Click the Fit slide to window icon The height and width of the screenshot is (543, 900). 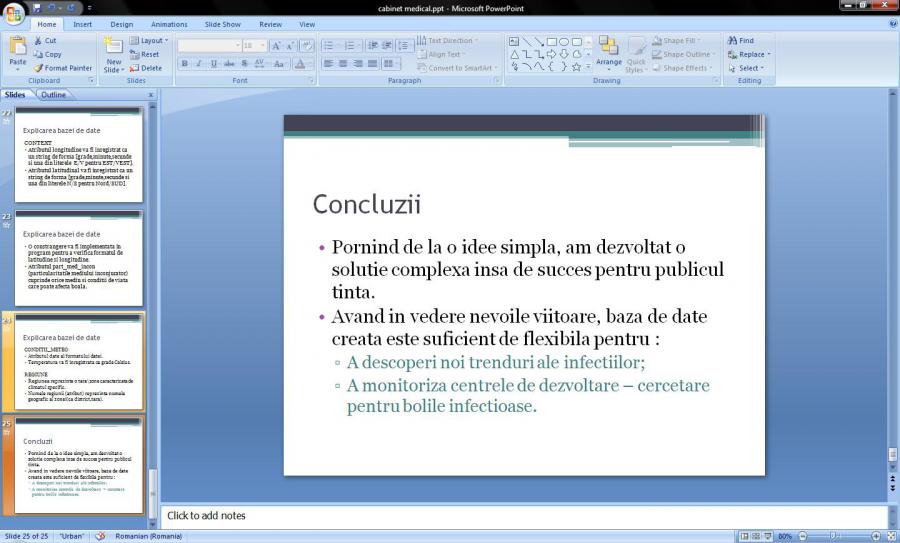[x=890, y=536]
